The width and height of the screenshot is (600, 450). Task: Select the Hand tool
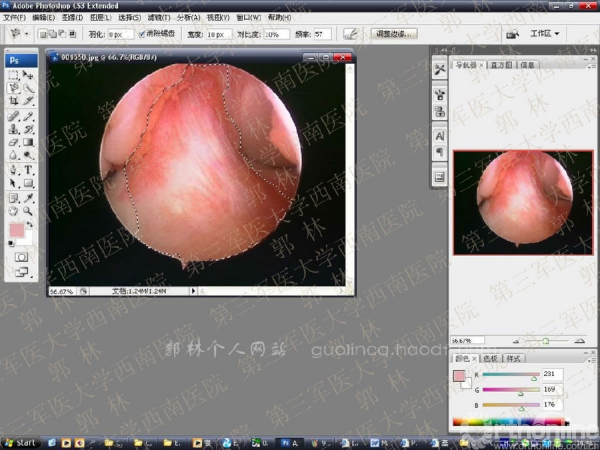click(x=14, y=211)
